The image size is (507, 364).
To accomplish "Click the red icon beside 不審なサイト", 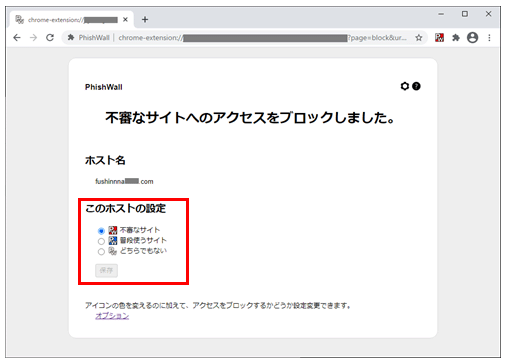I will [x=113, y=230].
